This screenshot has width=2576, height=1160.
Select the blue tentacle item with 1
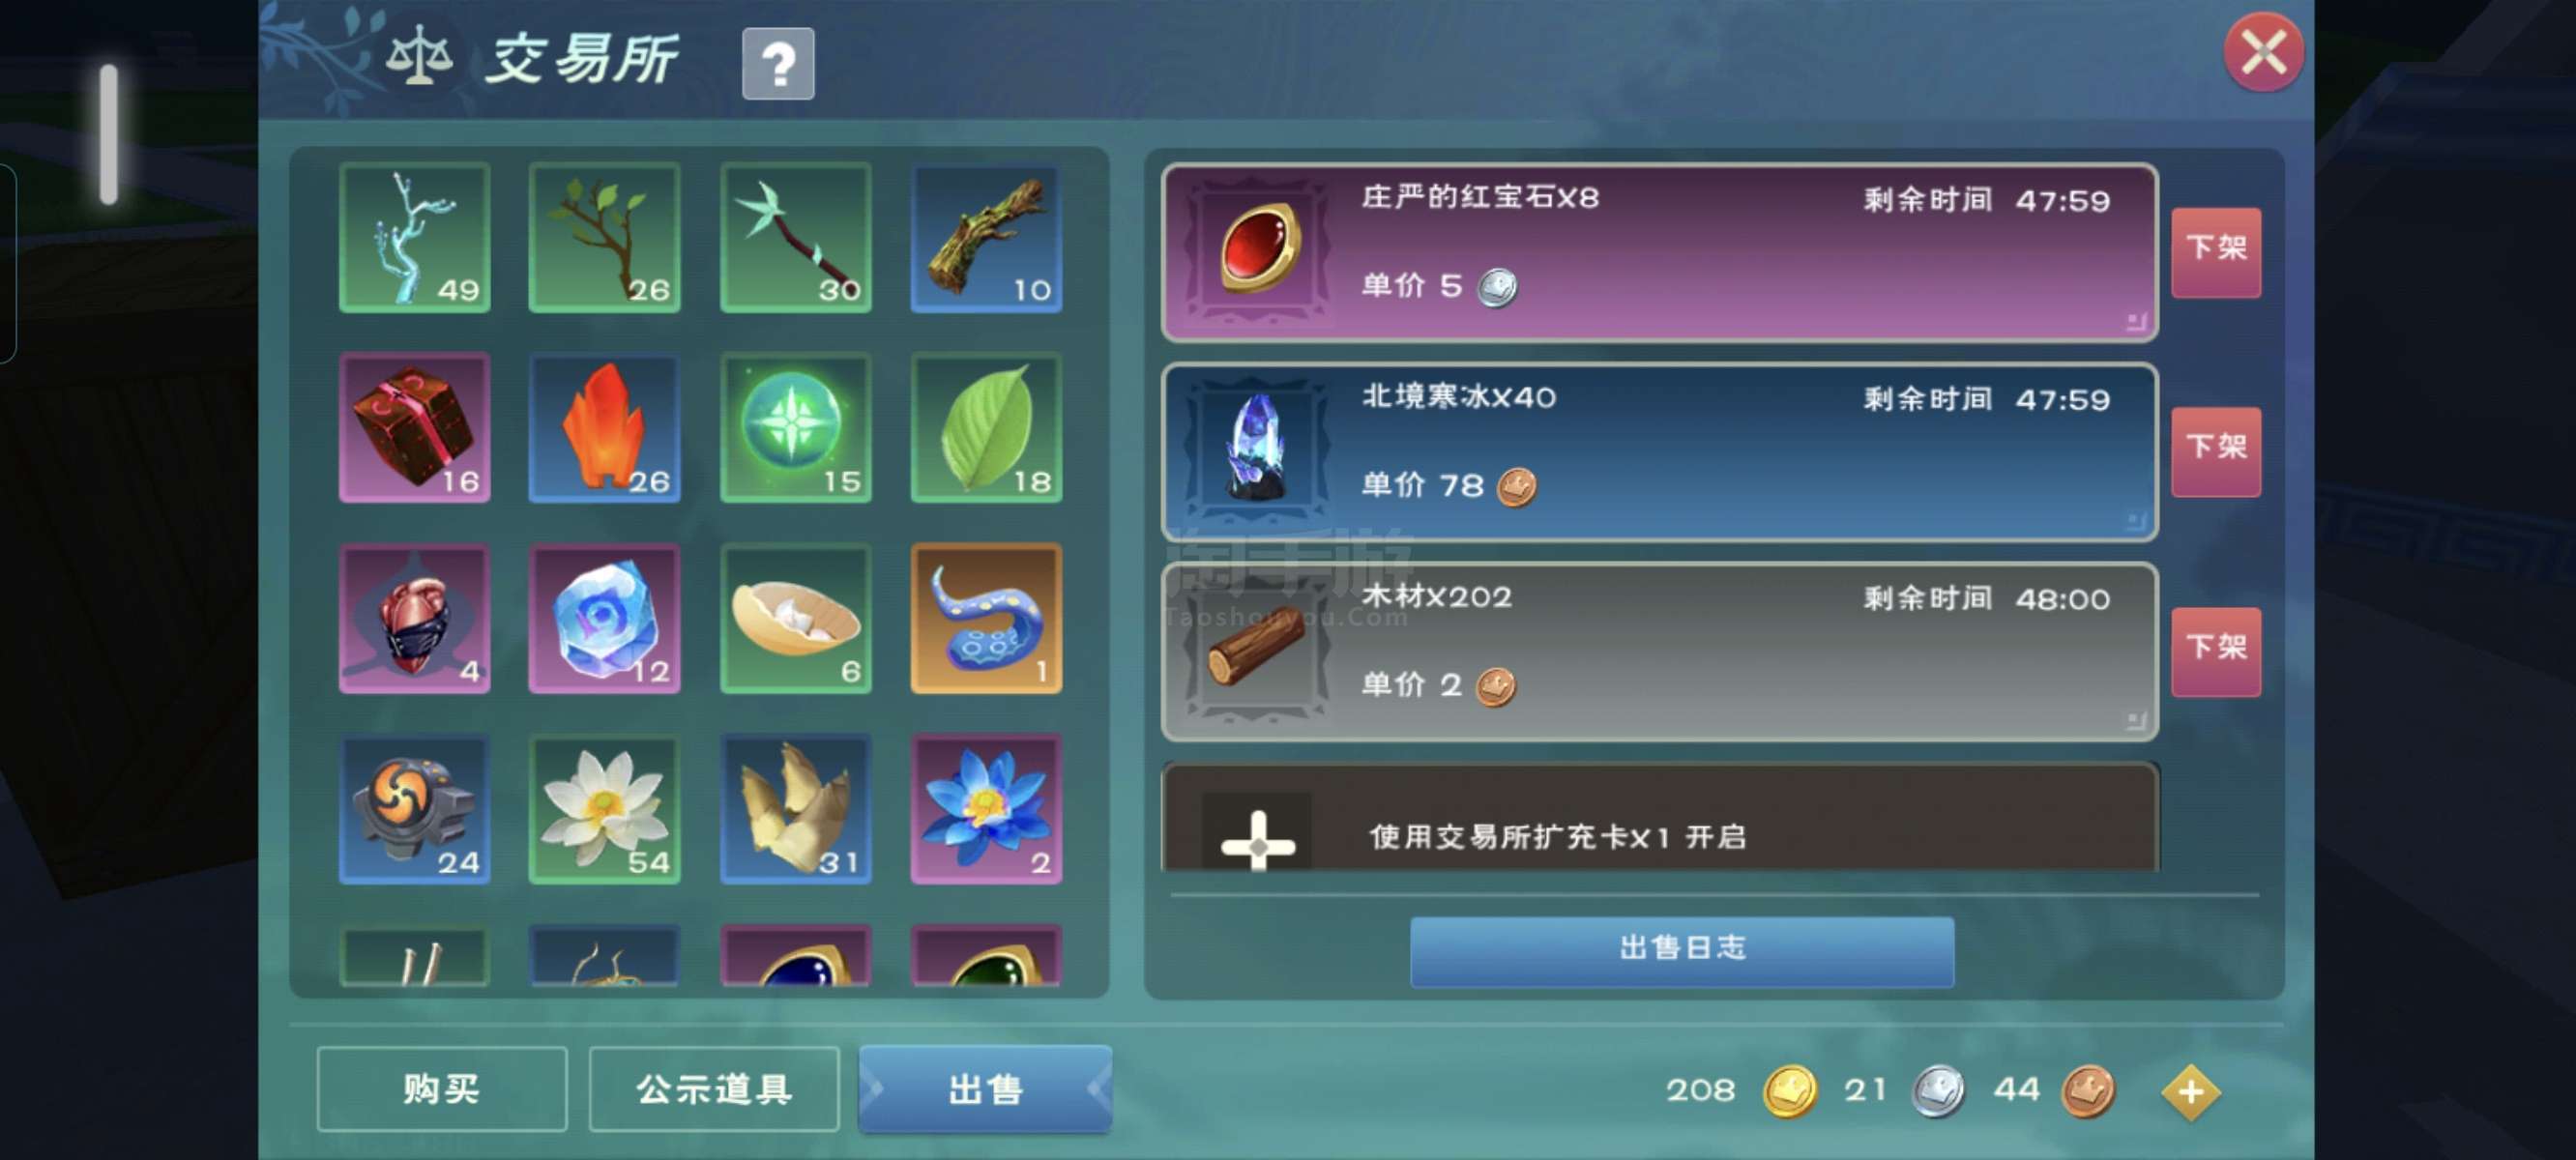coord(986,619)
